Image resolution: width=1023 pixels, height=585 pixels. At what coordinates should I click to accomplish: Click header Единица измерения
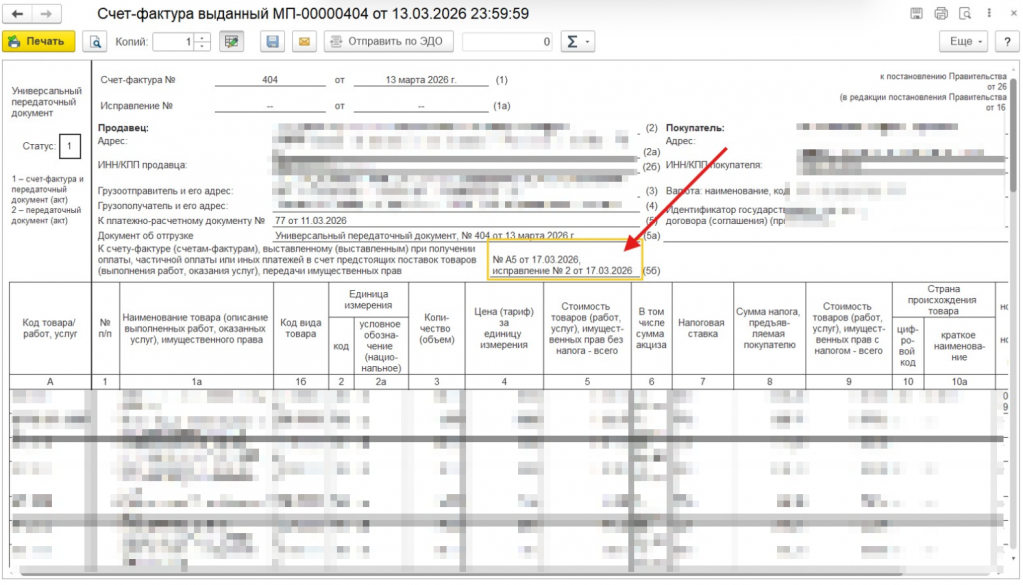point(369,300)
